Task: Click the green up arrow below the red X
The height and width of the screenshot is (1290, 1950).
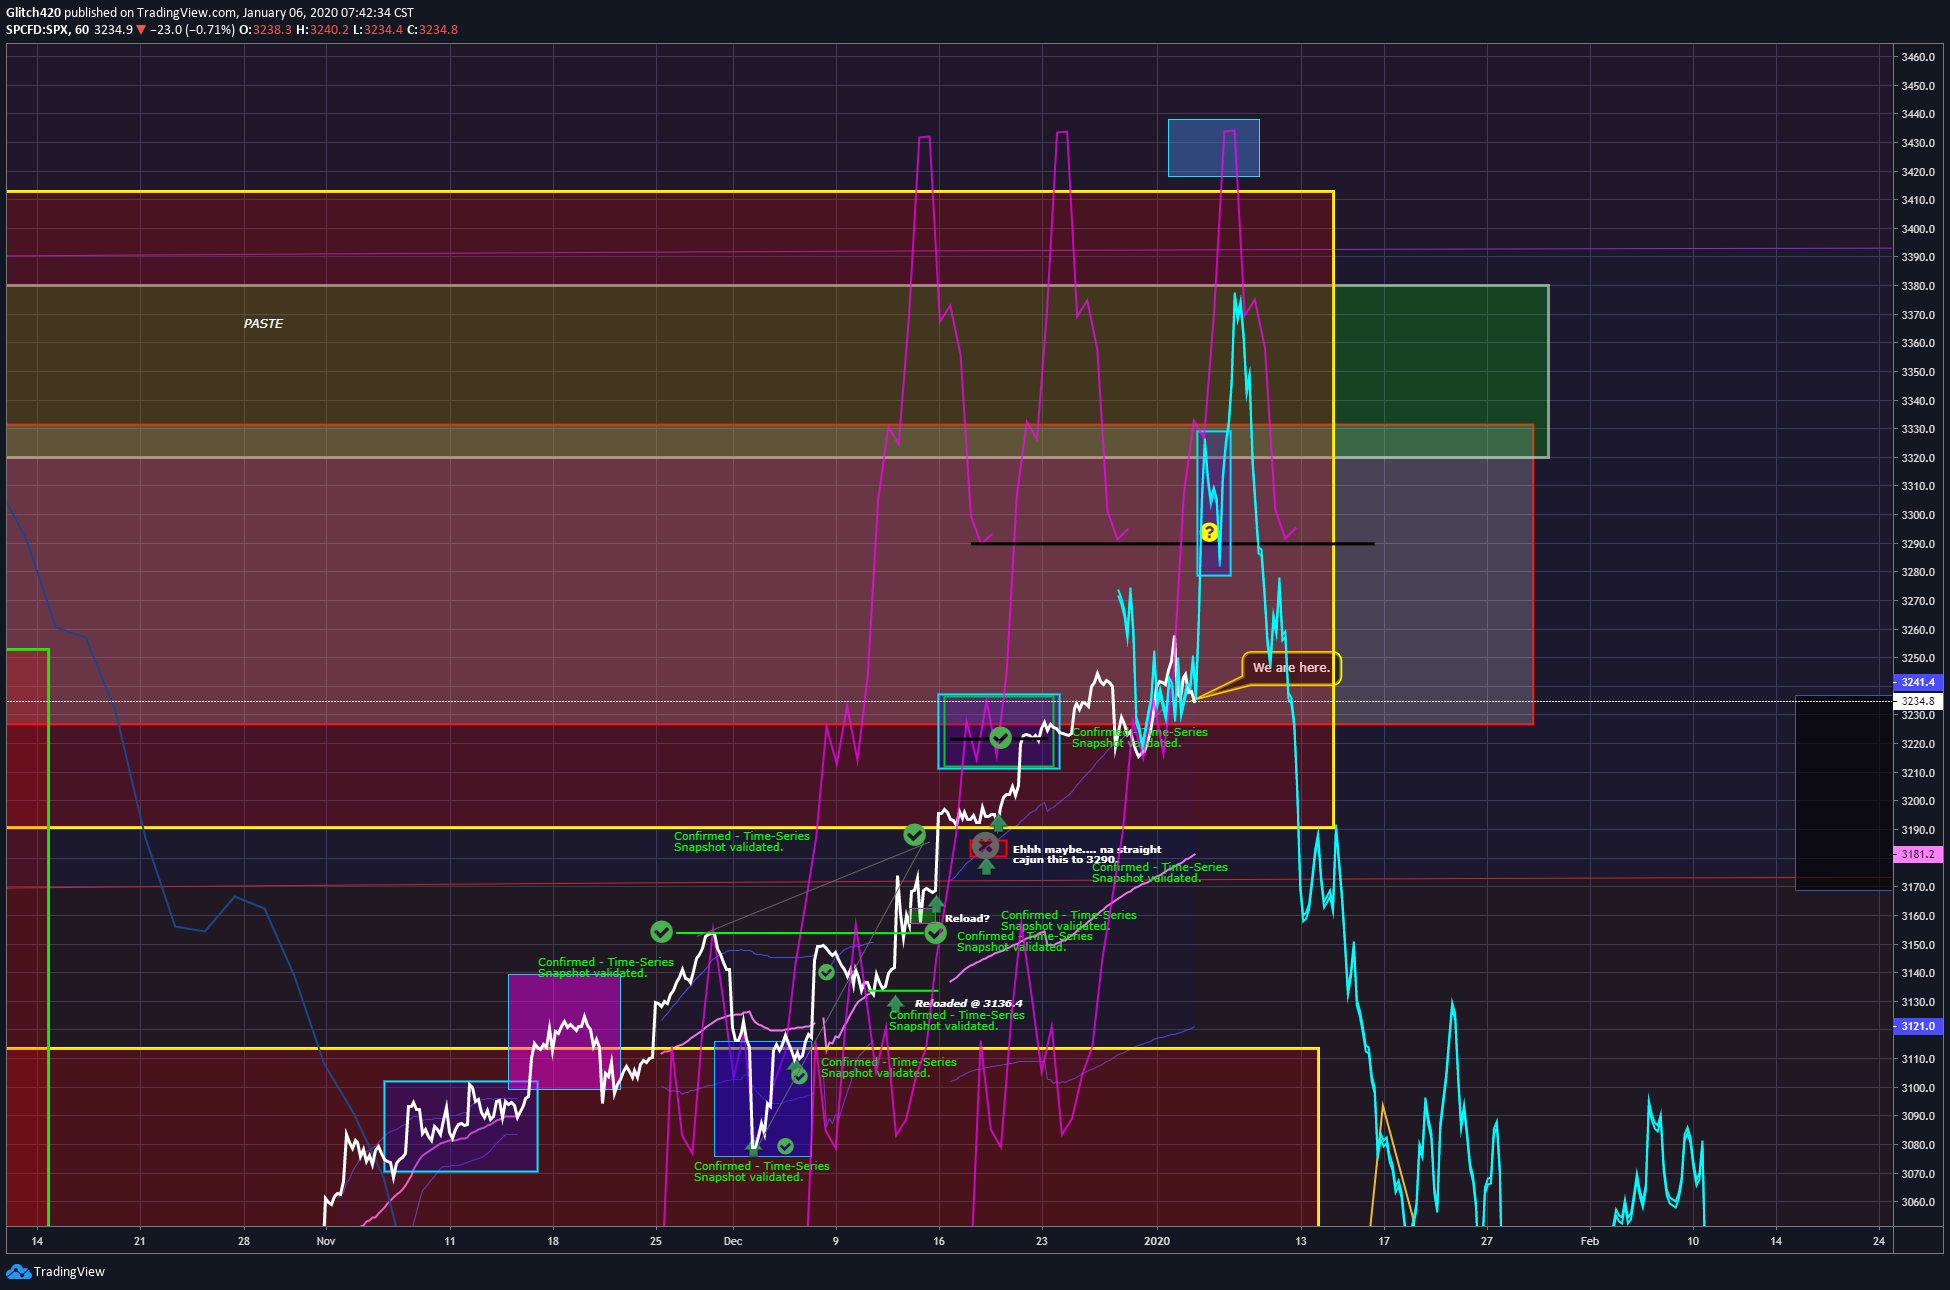Action: pyautogui.click(x=986, y=867)
